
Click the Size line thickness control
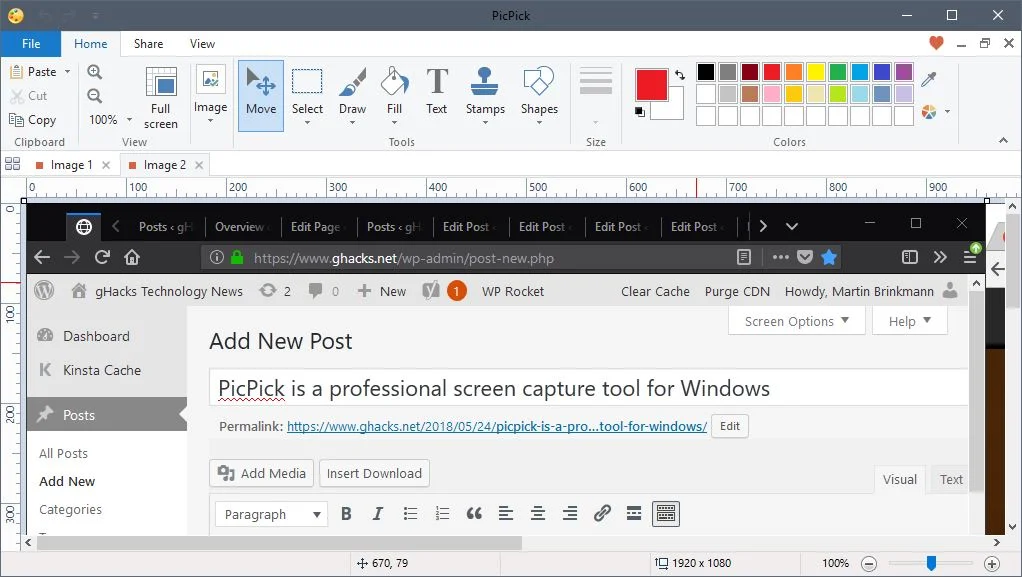point(596,95)
